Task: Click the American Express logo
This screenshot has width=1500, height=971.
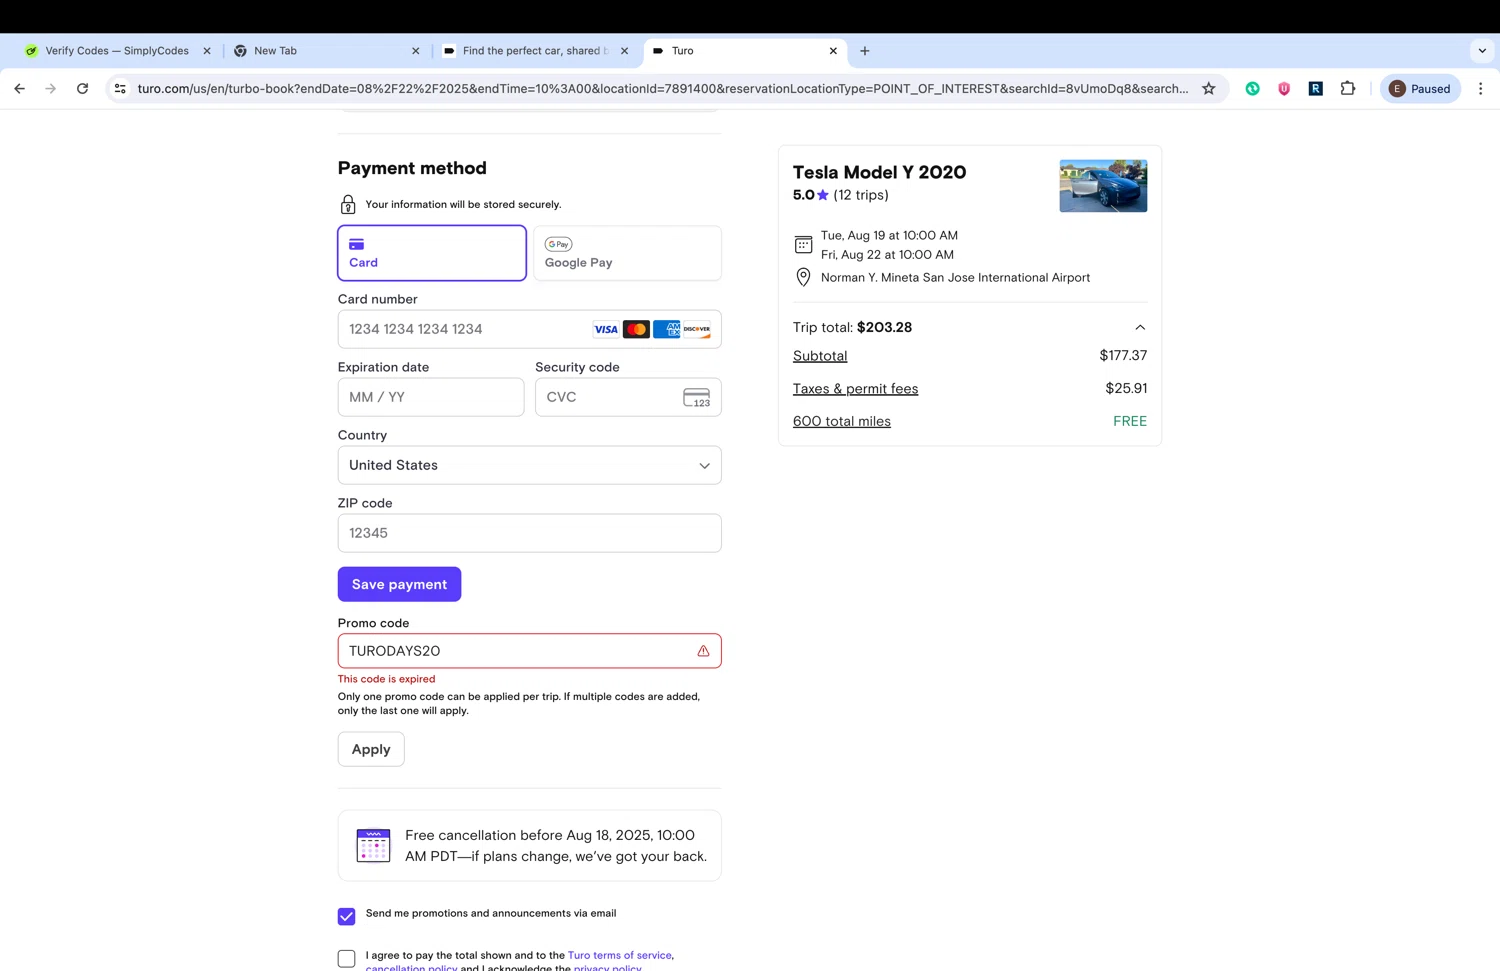Action: pos(666,329)
